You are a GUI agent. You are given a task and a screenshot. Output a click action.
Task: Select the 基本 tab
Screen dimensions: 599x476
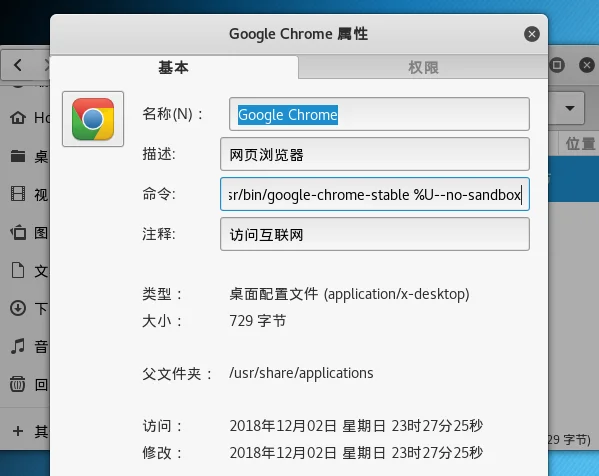pos(174,68)
